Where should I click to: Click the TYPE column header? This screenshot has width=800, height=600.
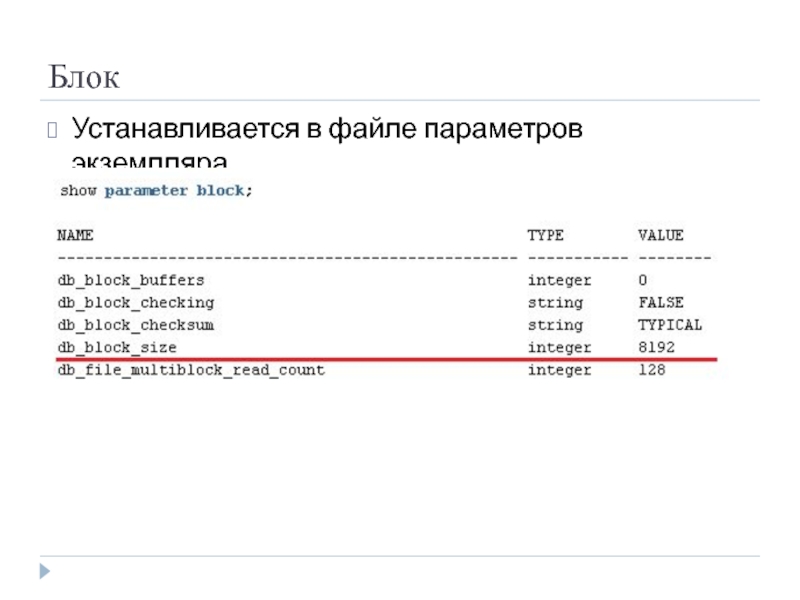pos(545,235)
